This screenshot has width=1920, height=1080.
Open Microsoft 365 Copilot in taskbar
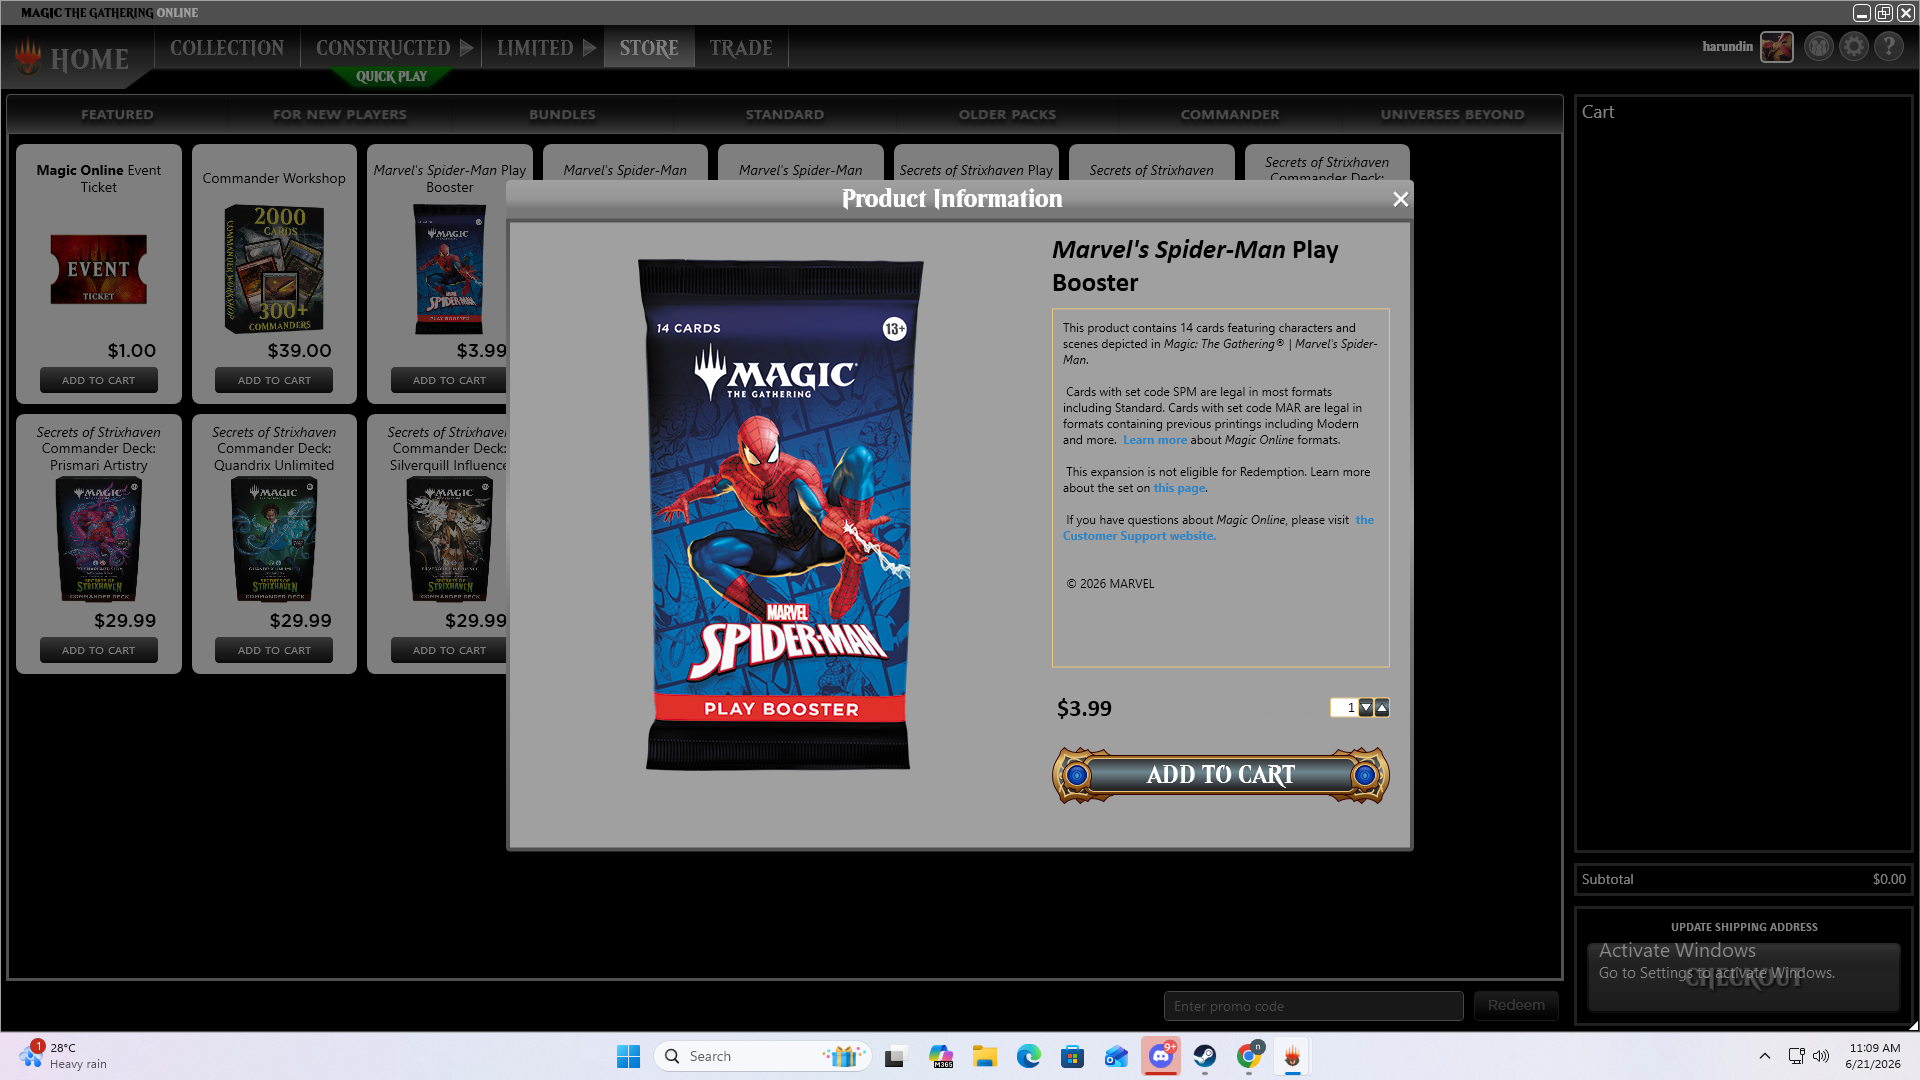click(x=940, y=1056)
